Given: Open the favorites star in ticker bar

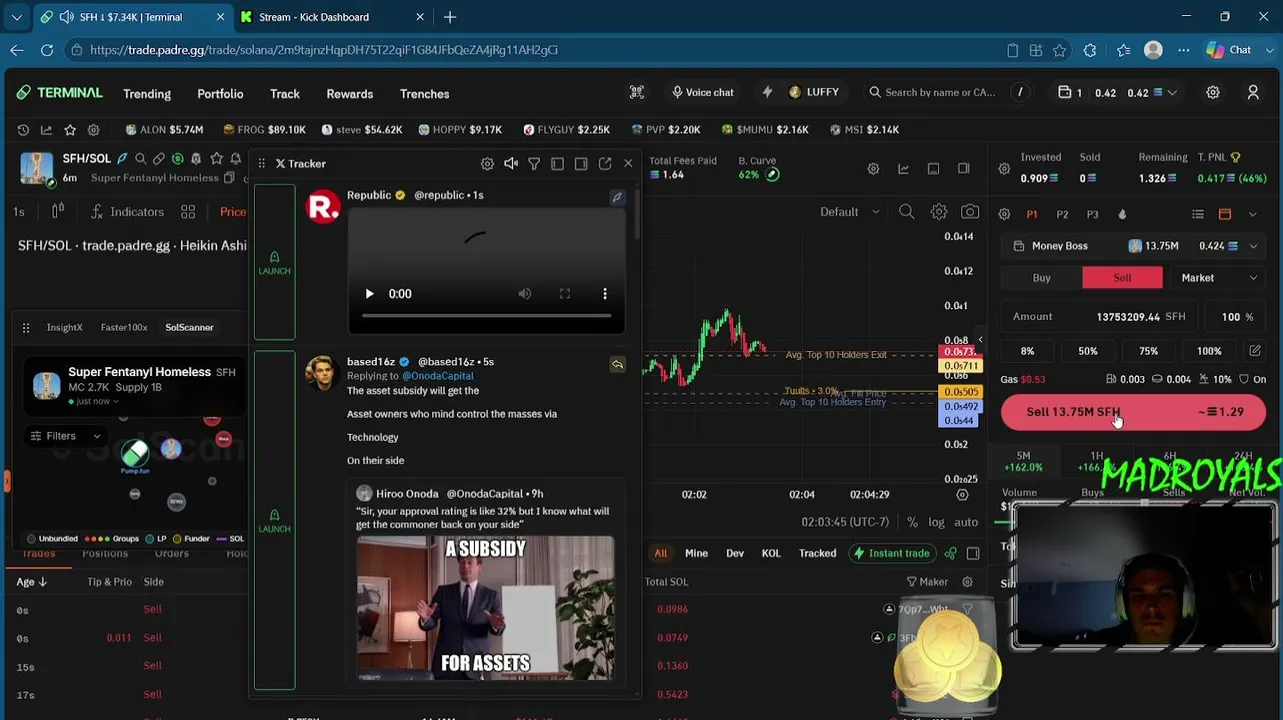Looking at the screenshot, I should point(70,130).
